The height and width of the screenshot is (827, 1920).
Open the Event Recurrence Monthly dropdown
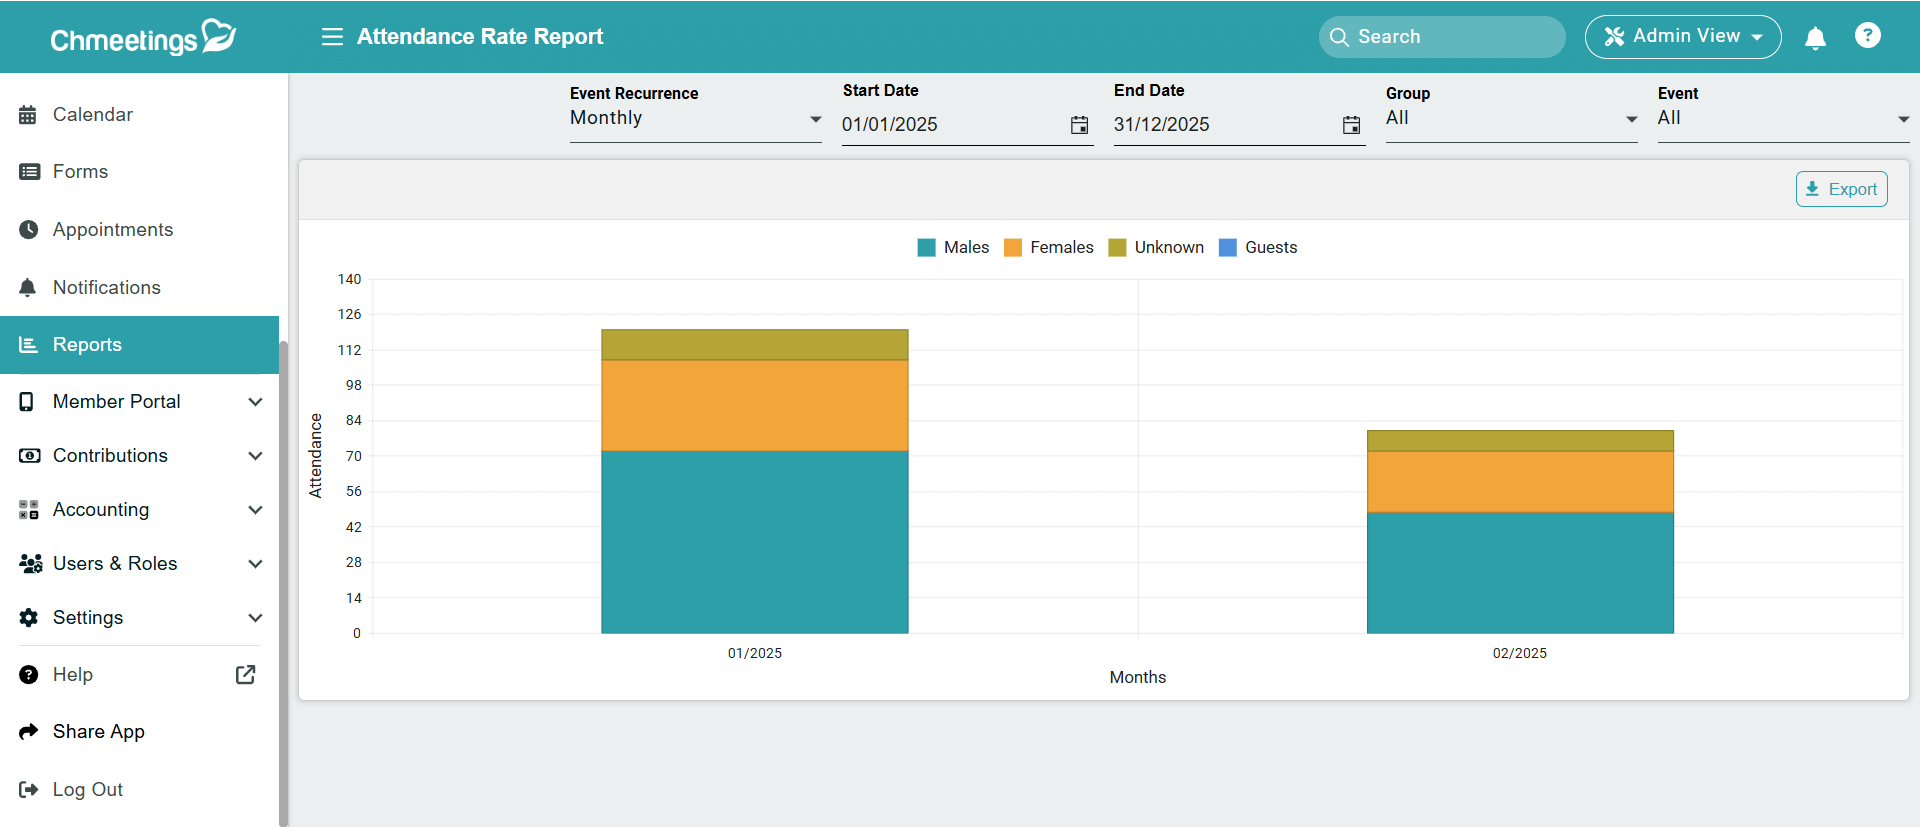696,118
